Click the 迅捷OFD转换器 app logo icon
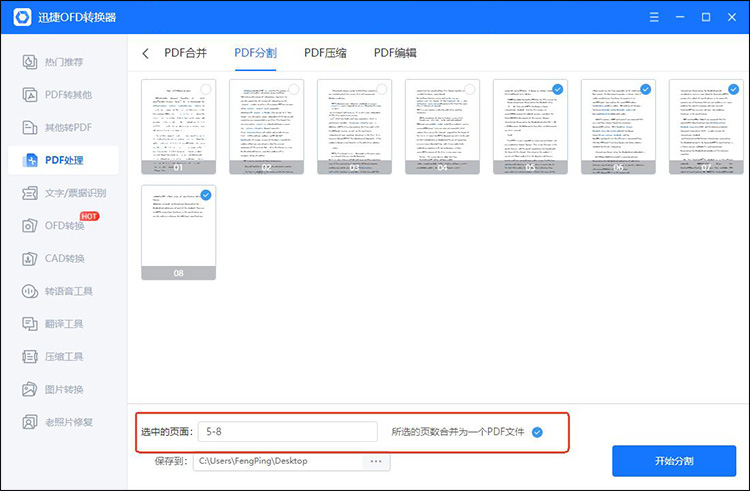This screenshot has height=491, width=750. tap(22, 17)
